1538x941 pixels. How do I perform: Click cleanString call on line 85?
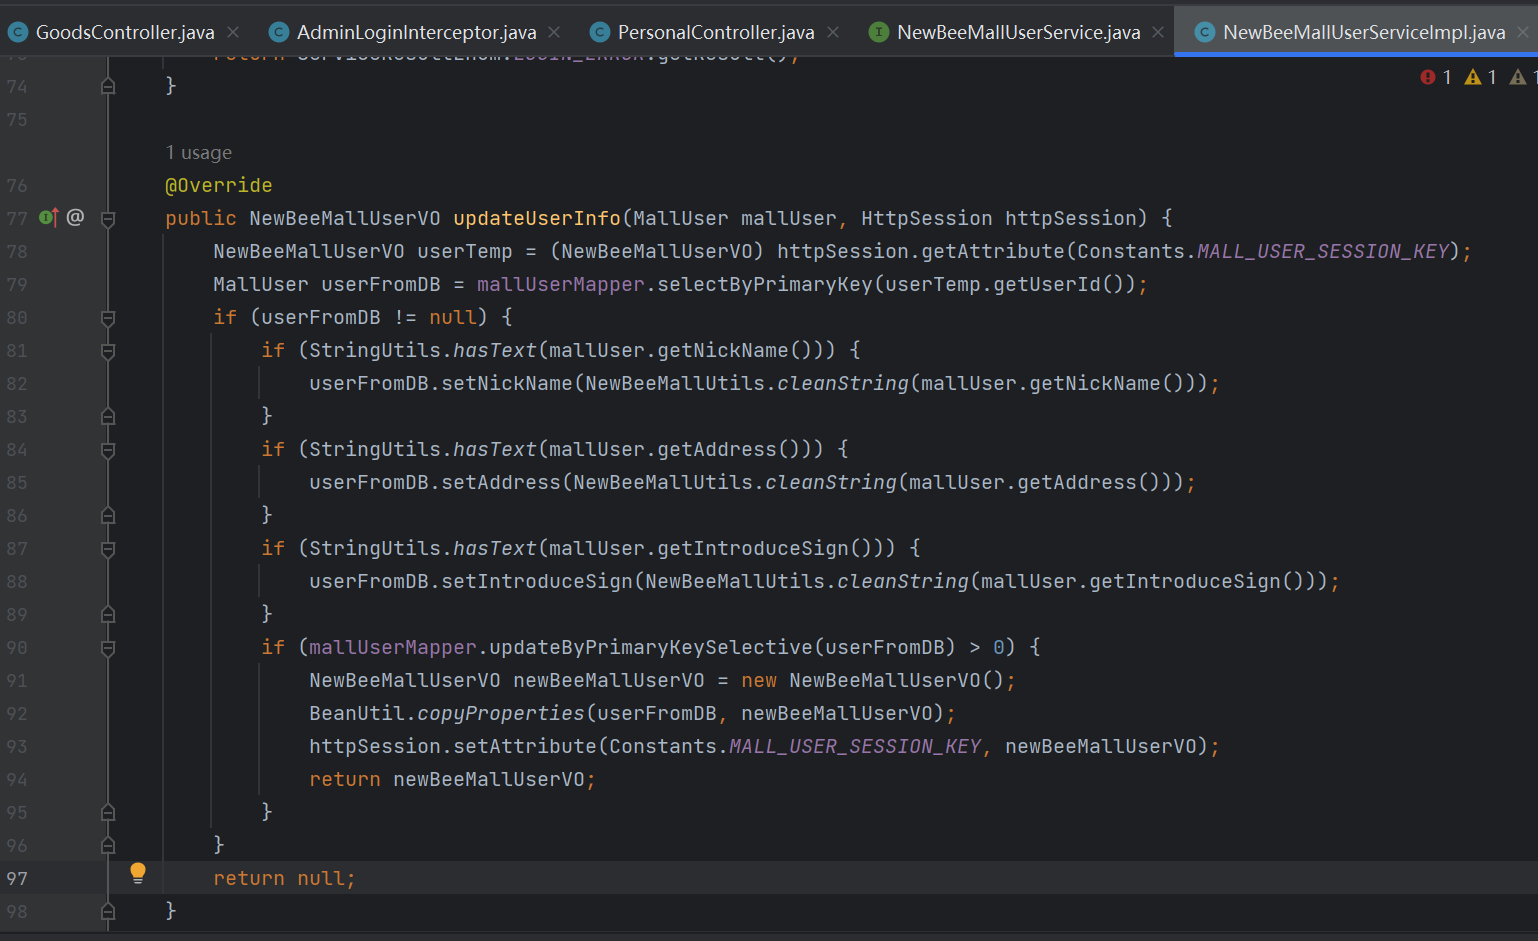tap(831, 482)
